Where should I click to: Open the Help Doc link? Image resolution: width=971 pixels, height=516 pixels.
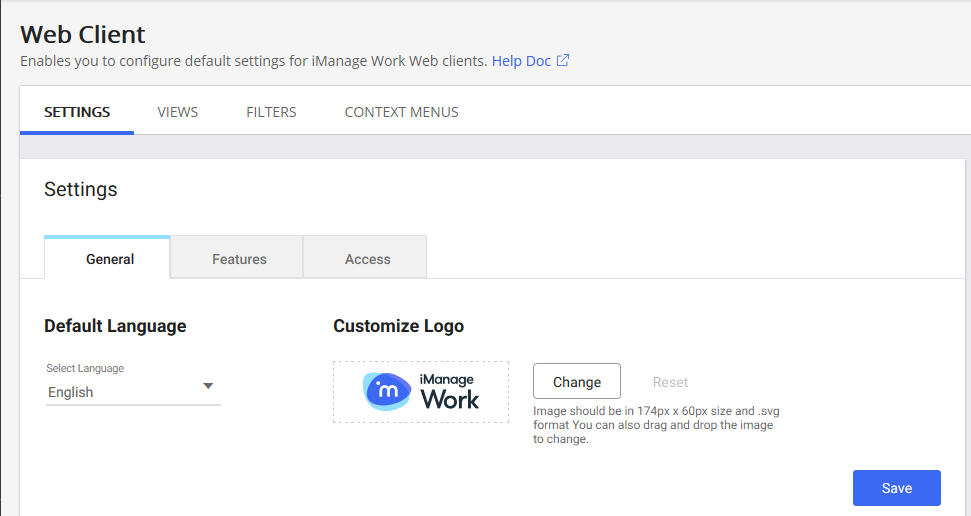pos(521,61)
